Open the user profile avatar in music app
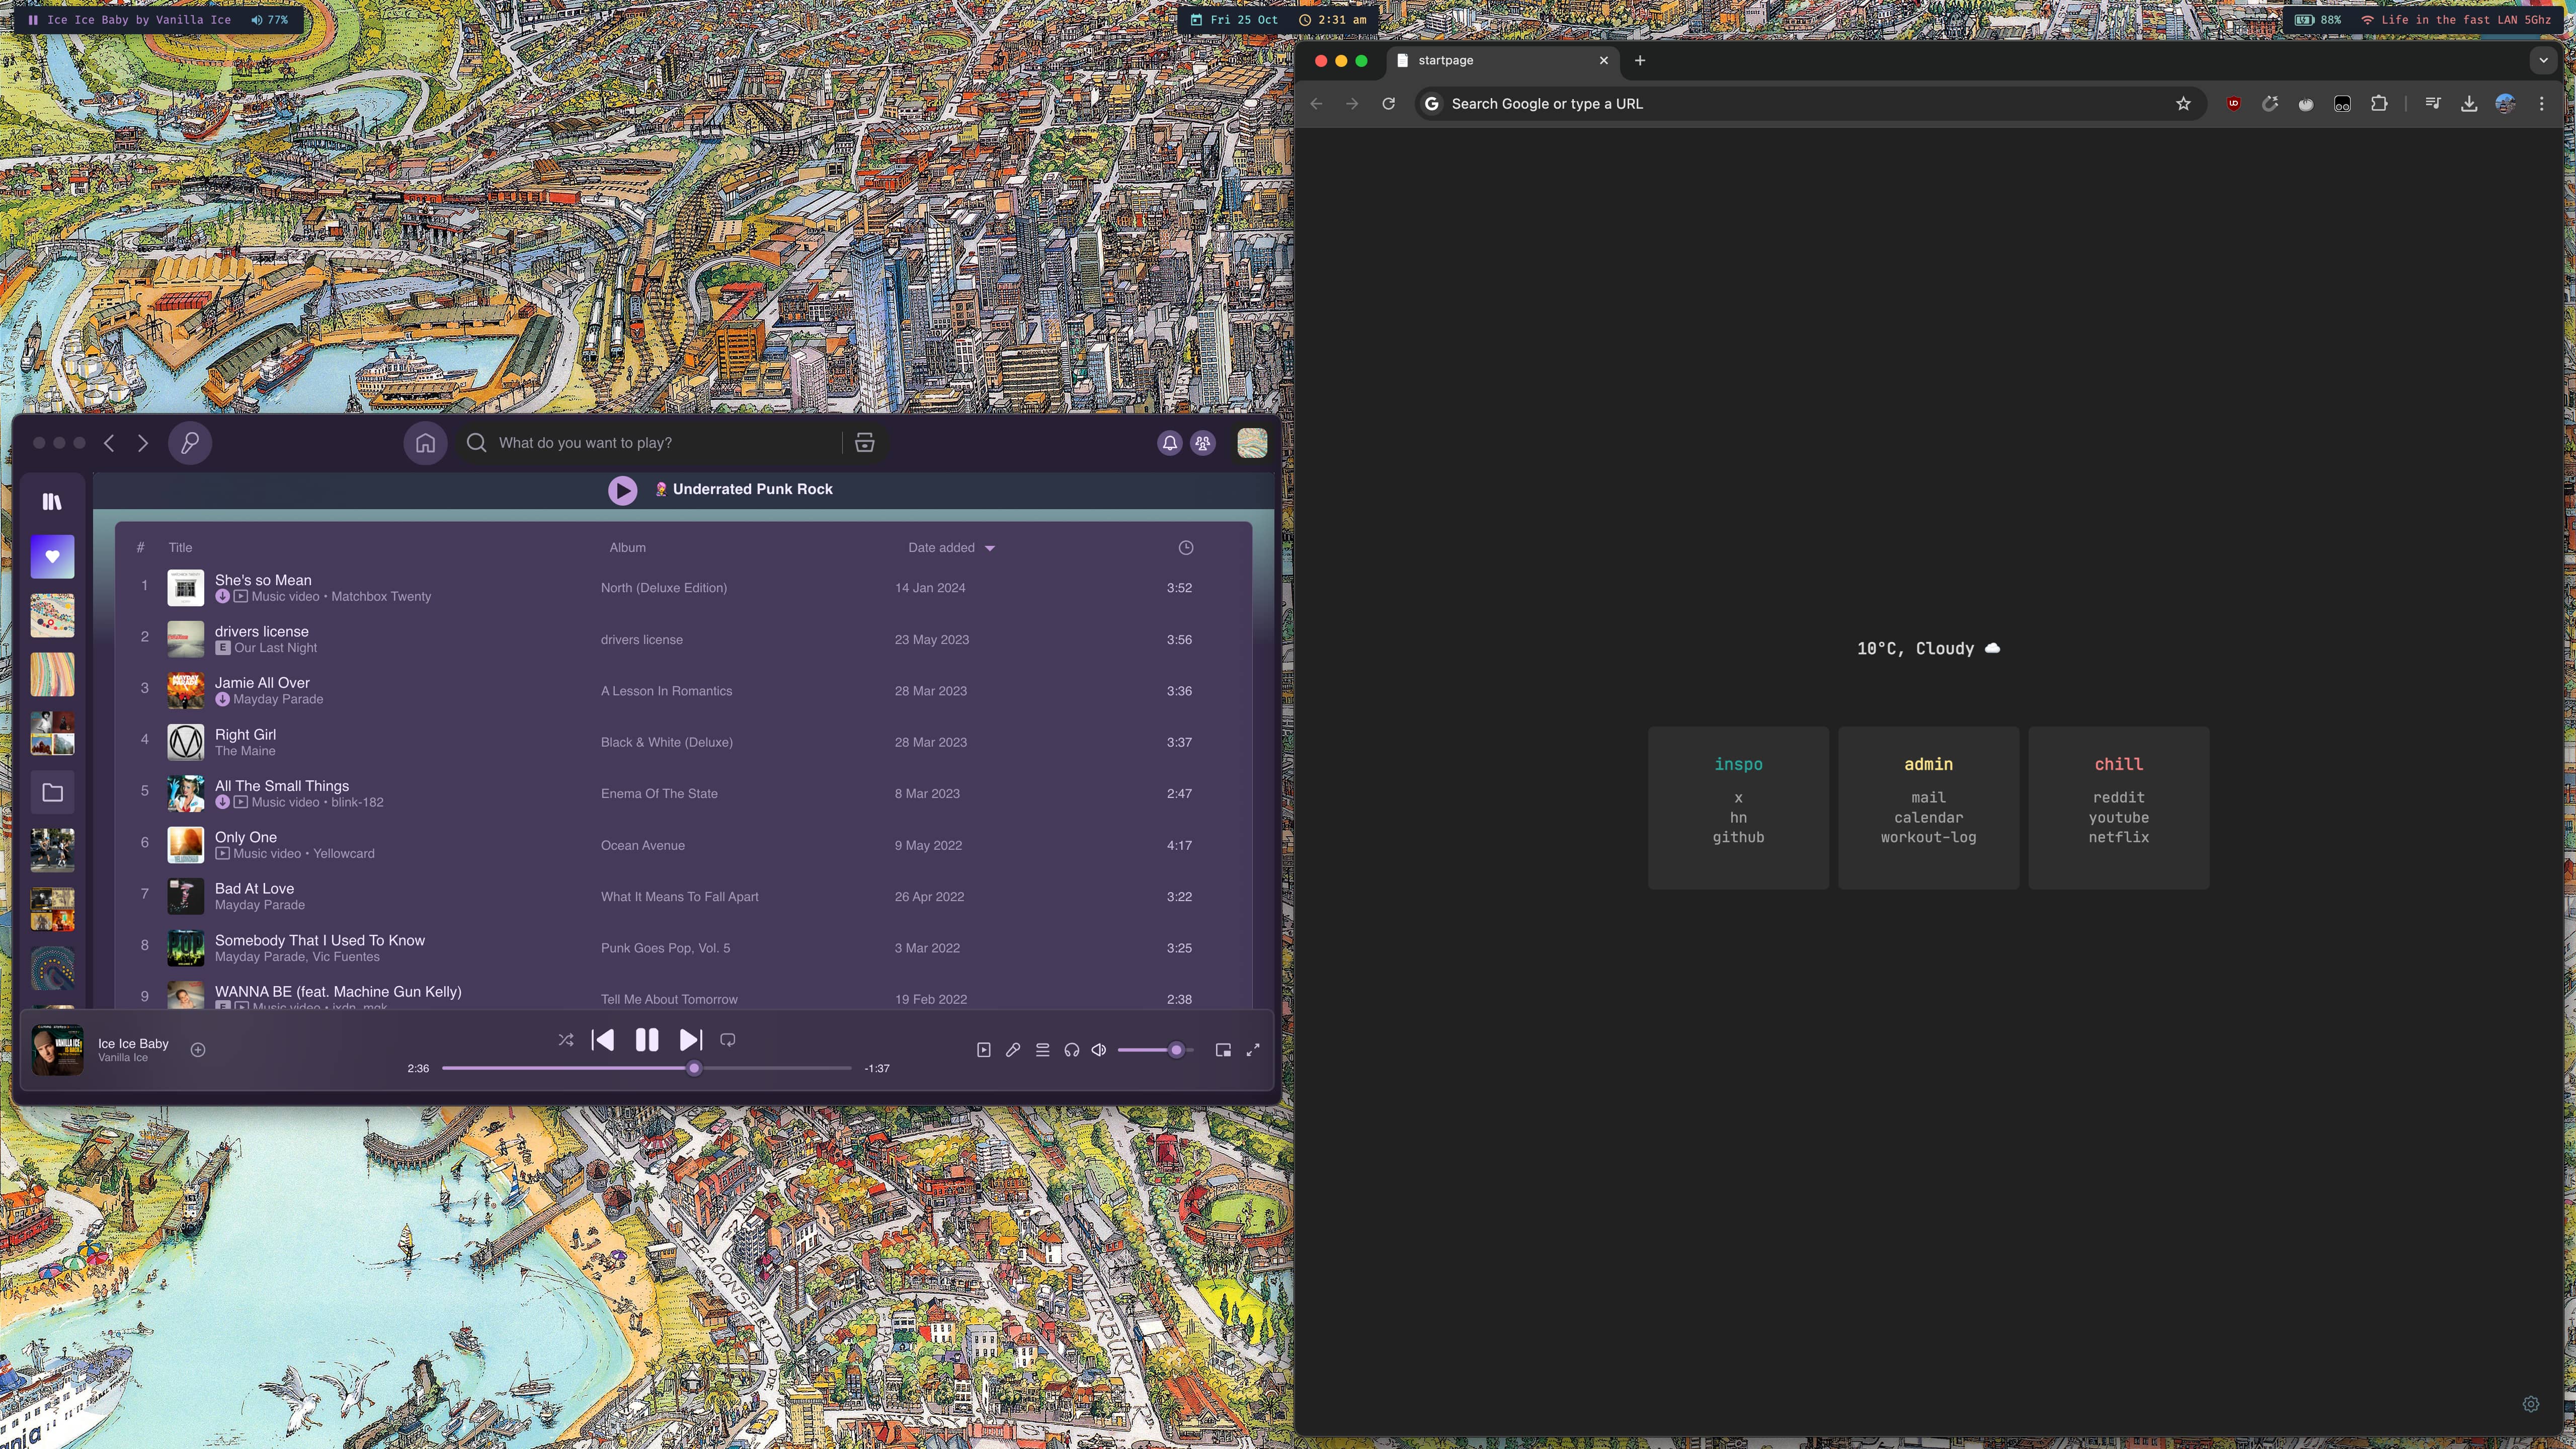The width and height of the screenshot is (2576, 1449). pyautogui.click(x=1252, y=443)
